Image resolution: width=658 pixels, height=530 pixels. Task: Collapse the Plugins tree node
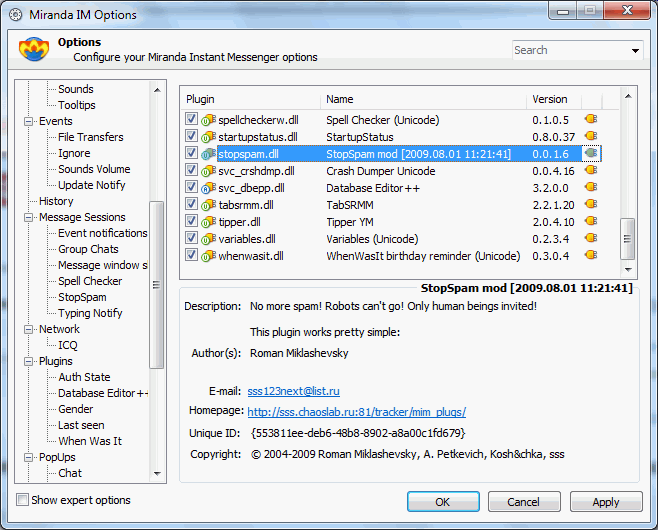point(29,362)
